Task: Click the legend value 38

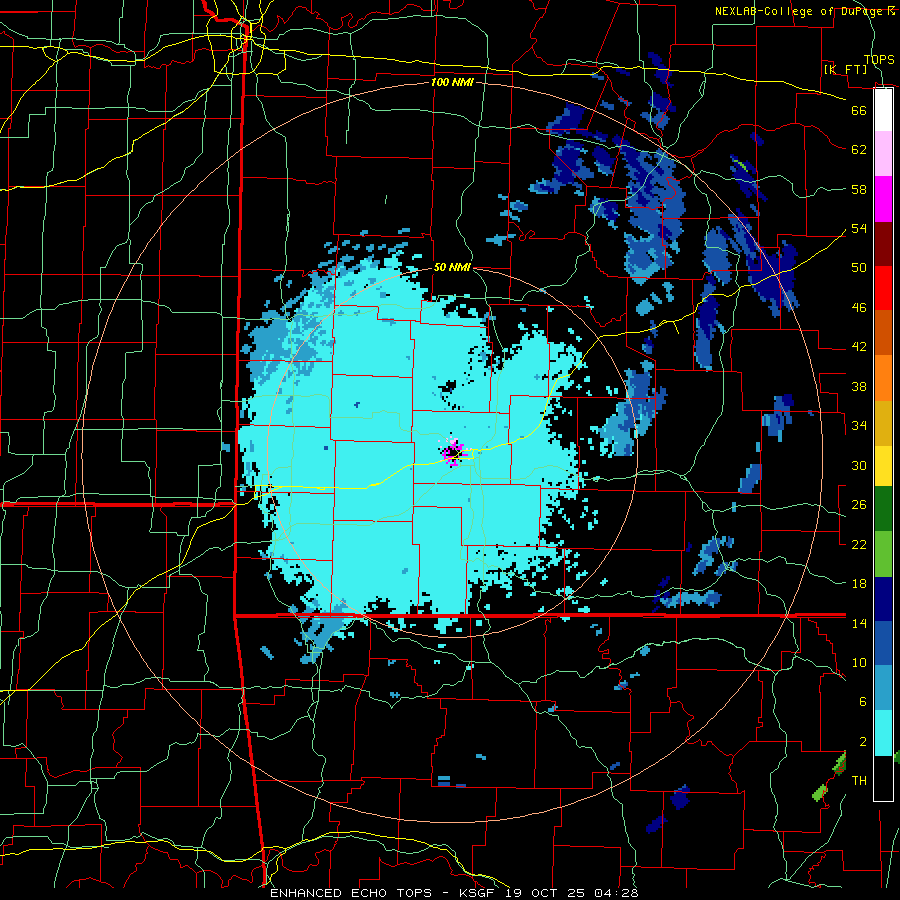Action: click(x=859, y=386)
